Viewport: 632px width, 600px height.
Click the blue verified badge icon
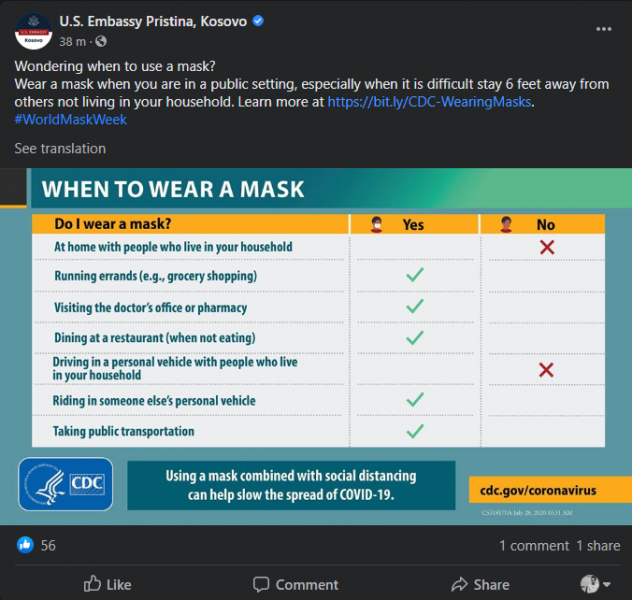tap(258, 21)
